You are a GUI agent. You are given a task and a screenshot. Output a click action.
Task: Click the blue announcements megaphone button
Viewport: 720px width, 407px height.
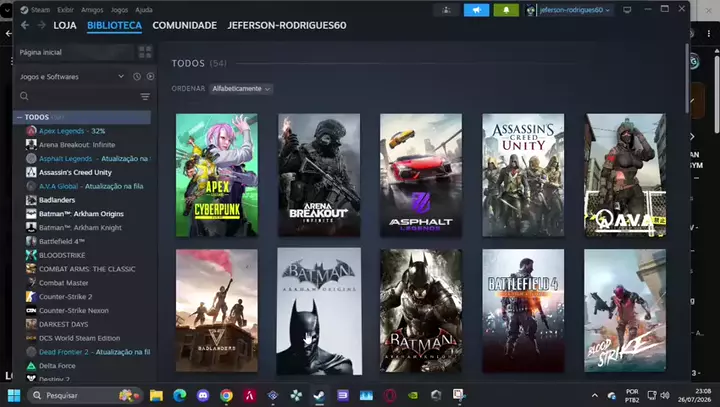click(x=476, y=10)
